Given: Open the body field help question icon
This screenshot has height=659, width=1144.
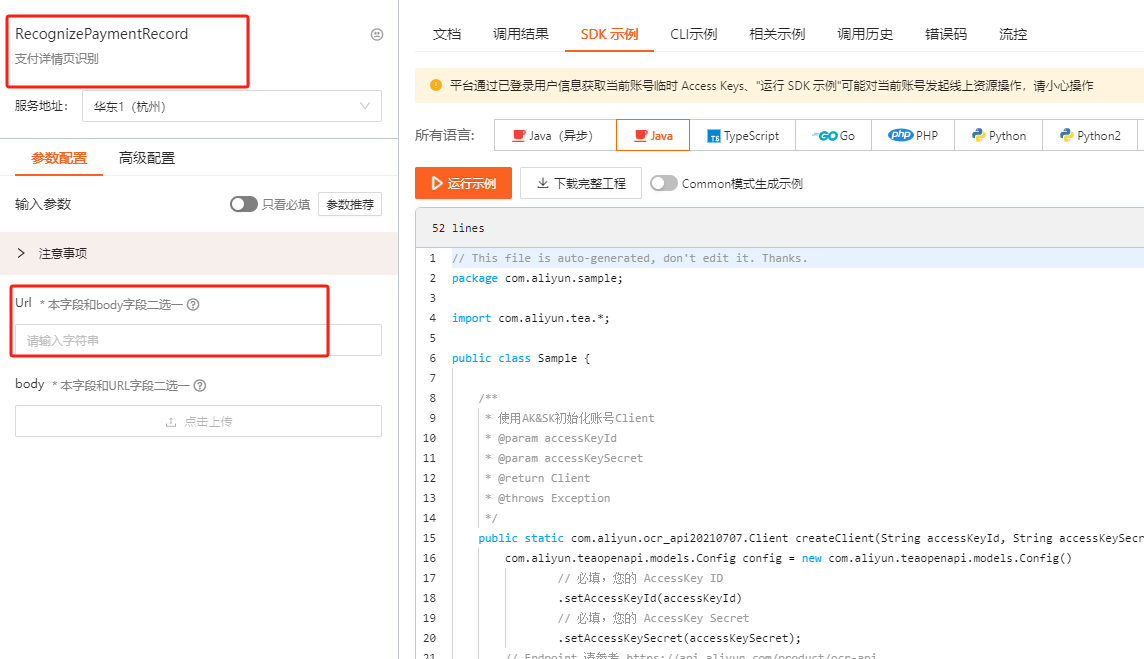Looking at the screenshot, I should point(200,385).
